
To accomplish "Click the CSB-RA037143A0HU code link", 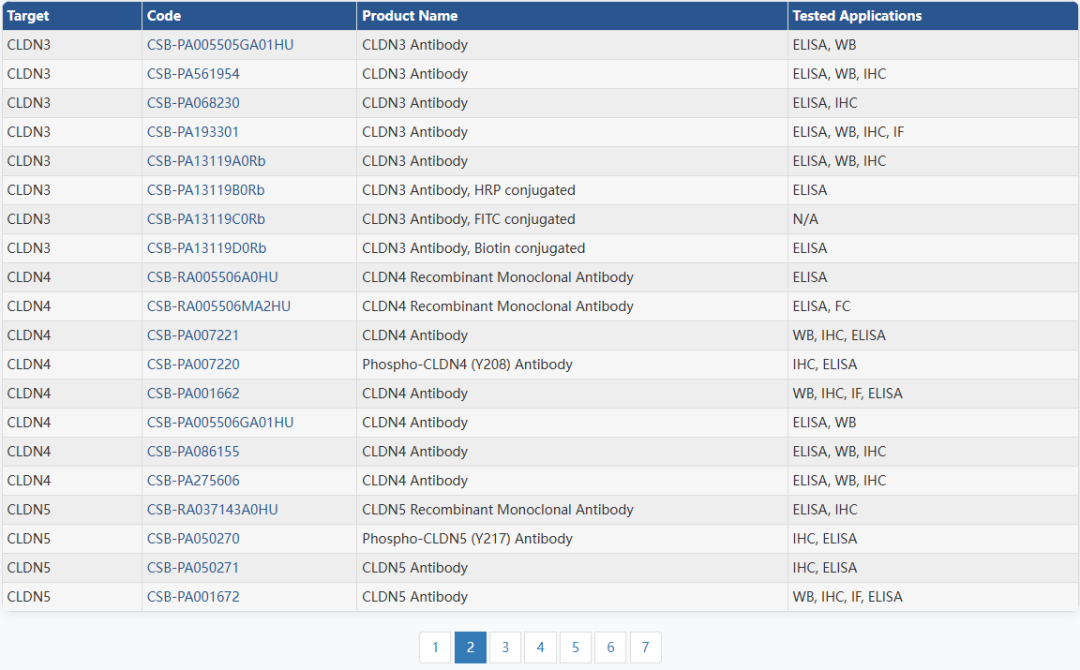I will (212, 509).
